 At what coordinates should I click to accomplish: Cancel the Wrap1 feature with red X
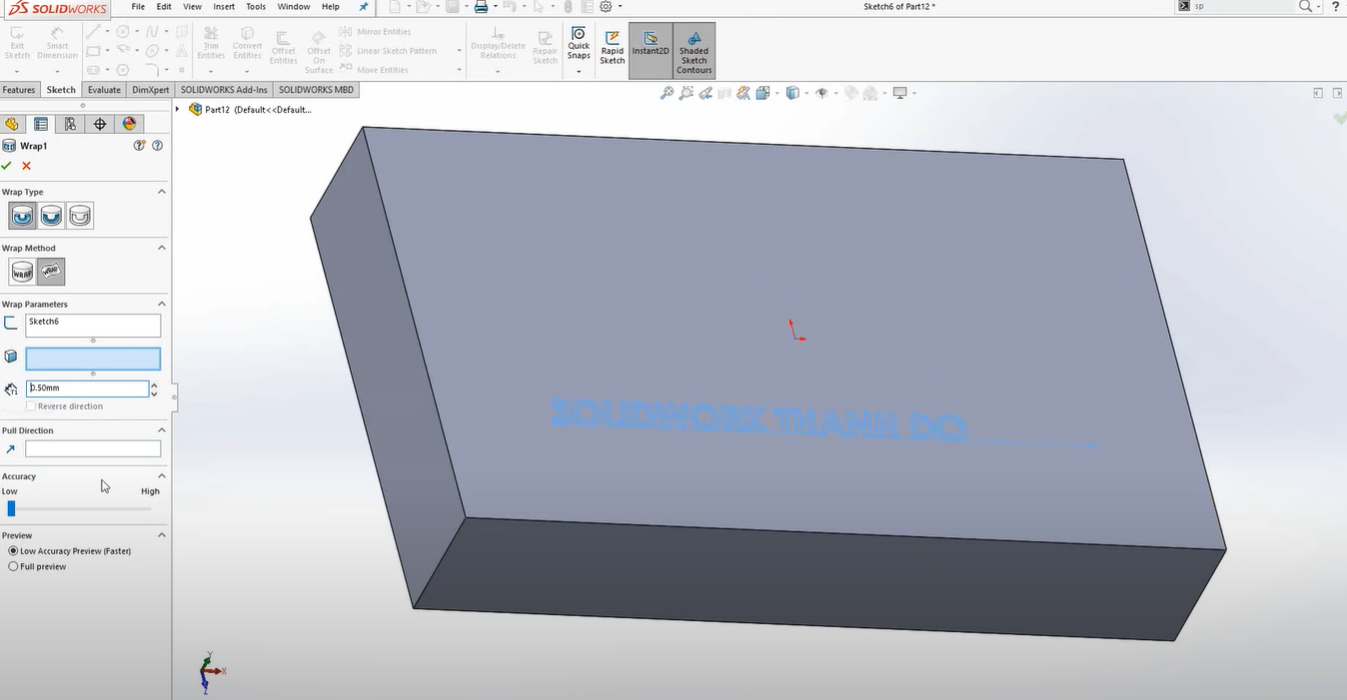27,166
